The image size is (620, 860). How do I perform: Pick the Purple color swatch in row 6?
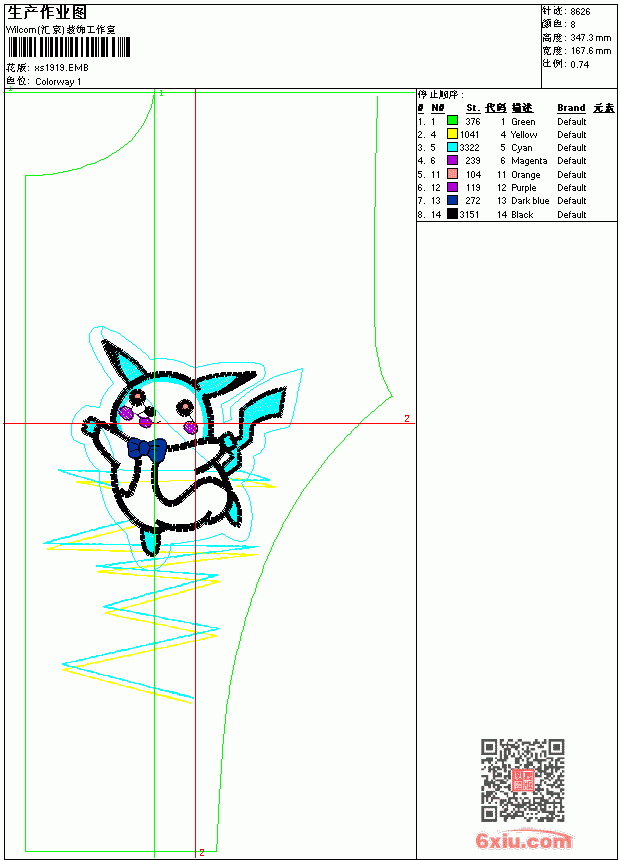tap(452, 187)
